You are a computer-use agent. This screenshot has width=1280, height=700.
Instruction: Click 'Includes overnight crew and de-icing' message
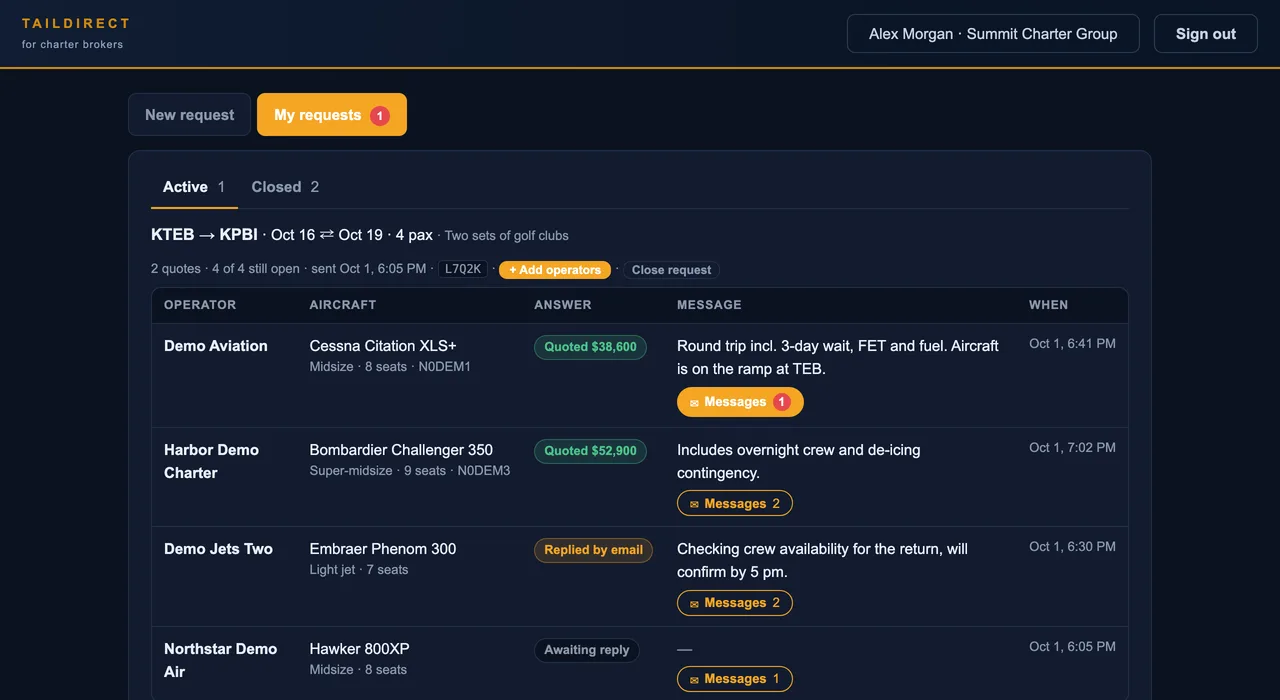(x=799, y=461)
